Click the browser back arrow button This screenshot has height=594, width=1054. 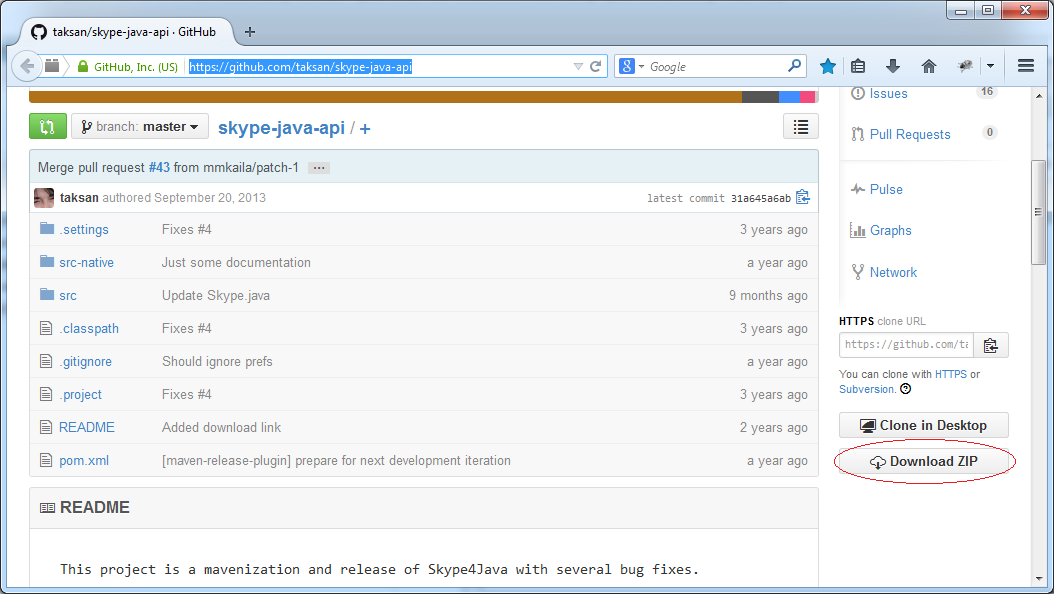26,66
